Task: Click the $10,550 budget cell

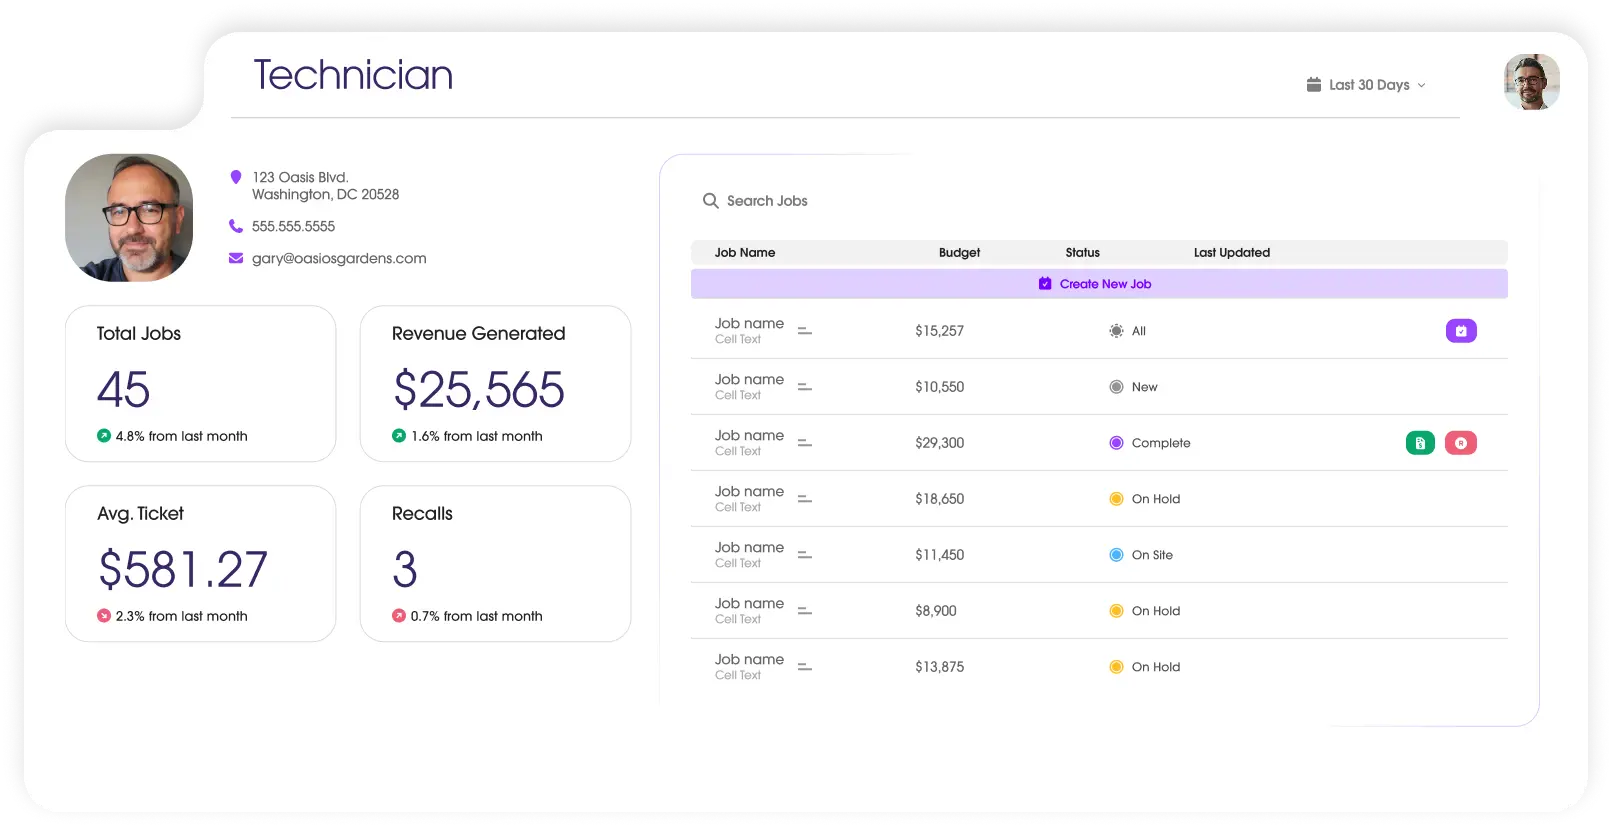Action: [939, 387]
